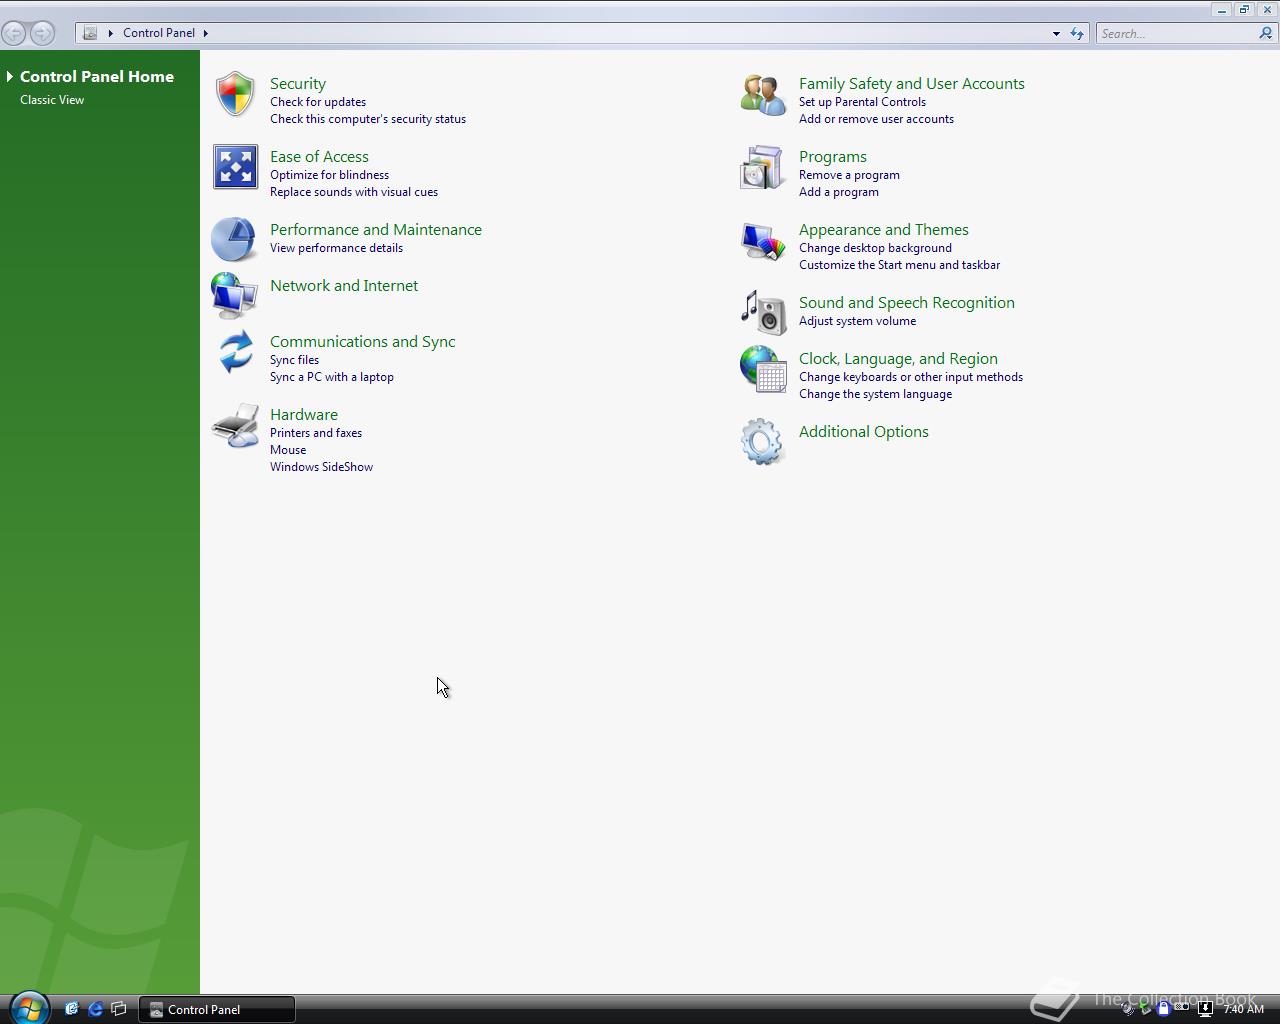This screenshot has width=1280, height=1024.
Task: Click the Programs disc box icon
Action: click(762, 167)
